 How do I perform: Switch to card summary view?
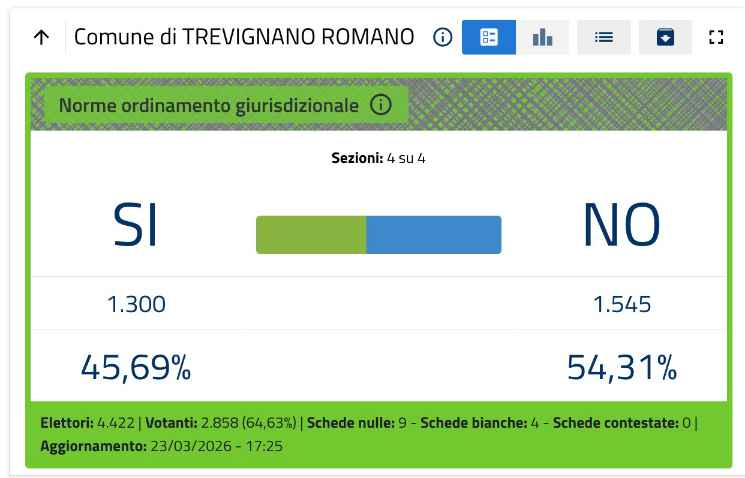(489, 38)
